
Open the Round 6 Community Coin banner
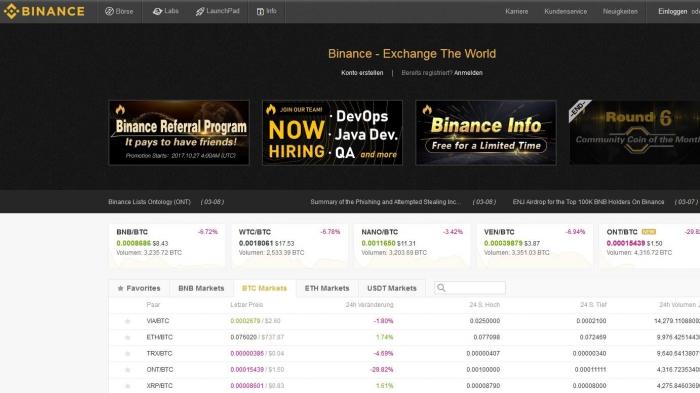click(x=634, y=133)
